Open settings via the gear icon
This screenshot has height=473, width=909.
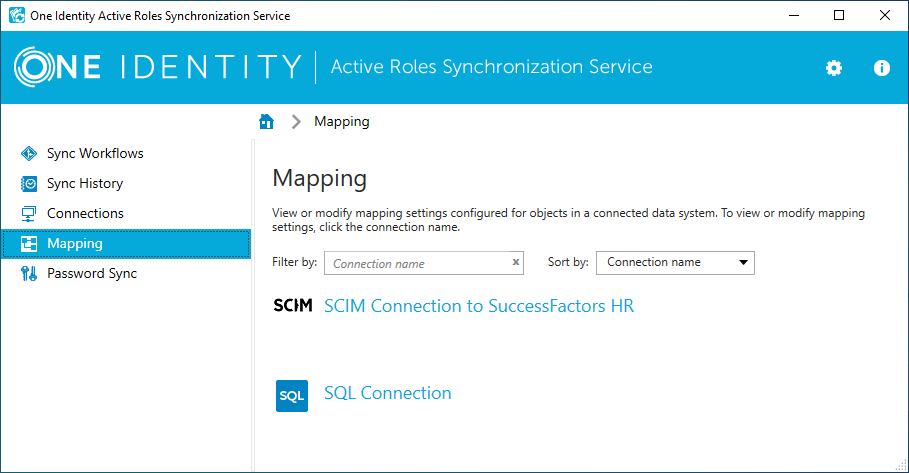point(834,68)
